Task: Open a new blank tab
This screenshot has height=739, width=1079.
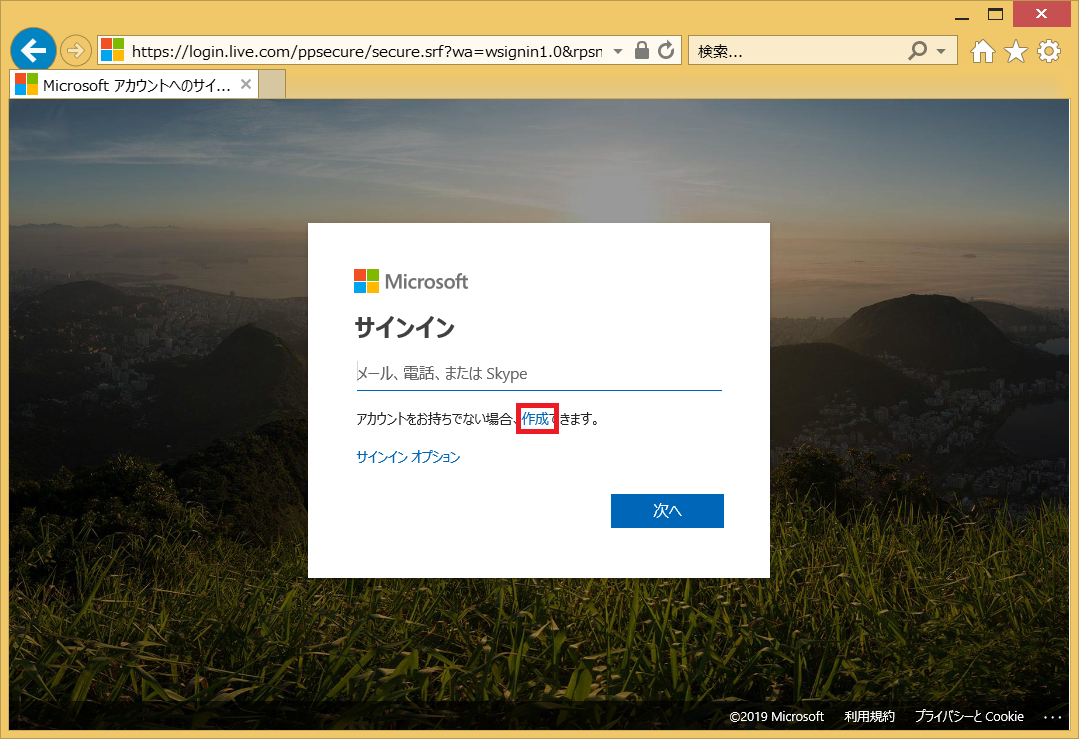Action: pos(273,85)
